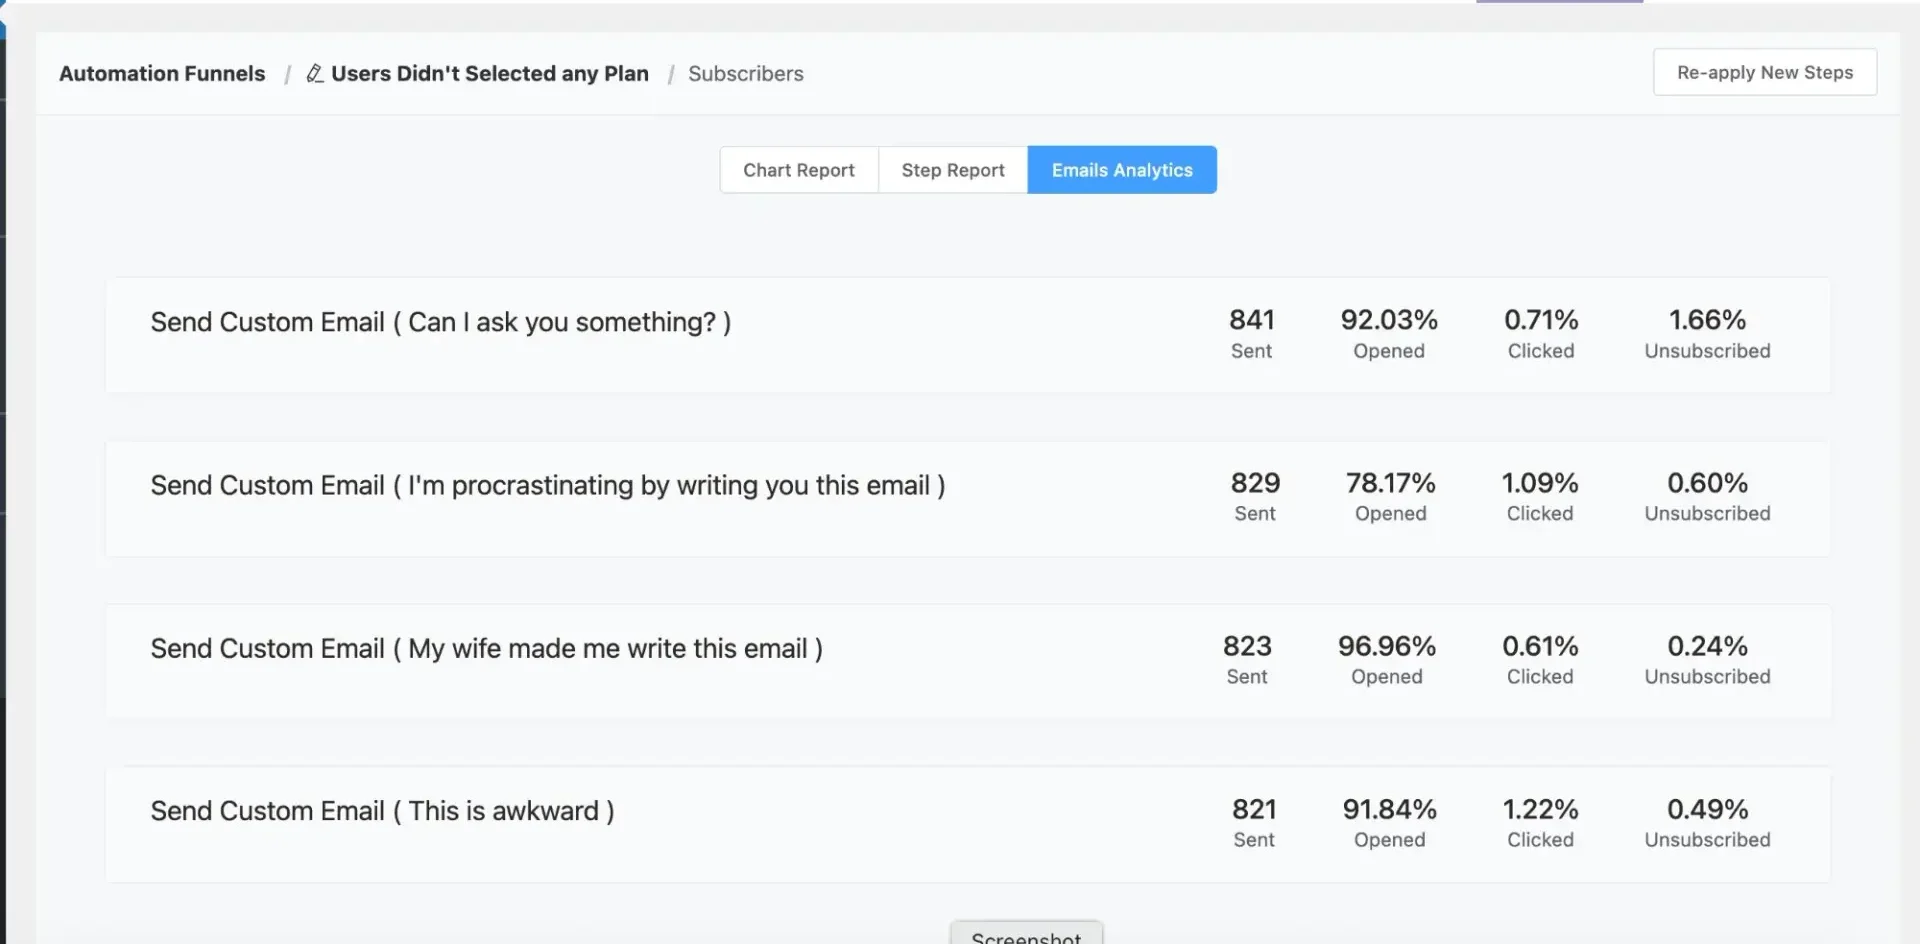Image resolution: width=1920 pixels, height=944 pixels.
Task: Open the 'This is awkward' email row
Action: 382,811
